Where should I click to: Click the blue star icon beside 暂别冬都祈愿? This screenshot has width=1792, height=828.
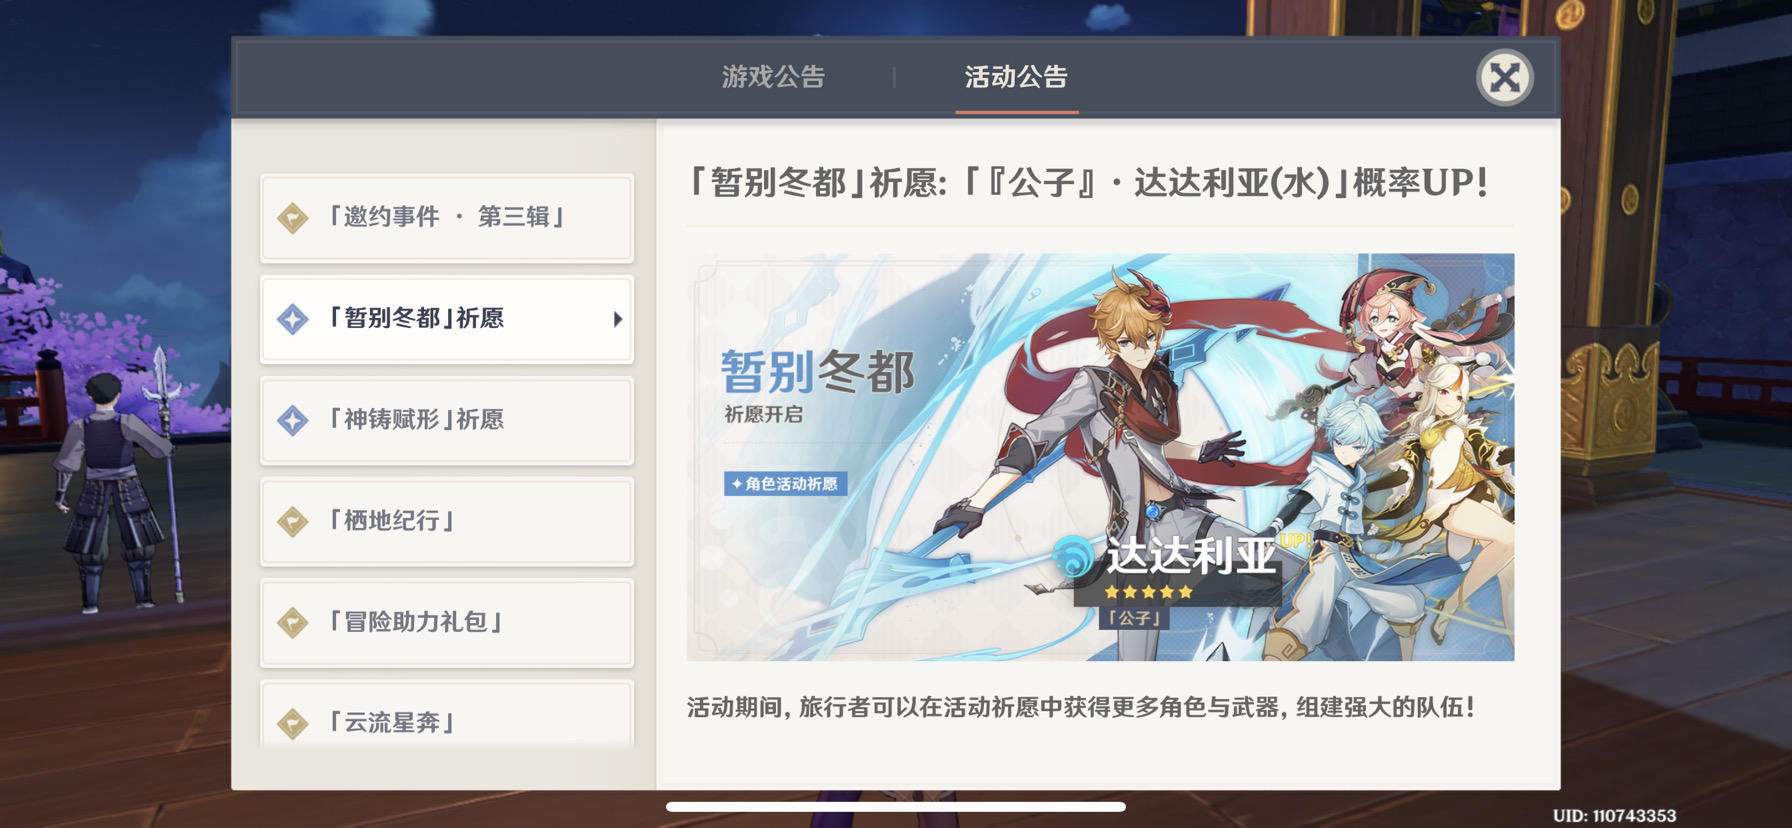coord(293,319)
